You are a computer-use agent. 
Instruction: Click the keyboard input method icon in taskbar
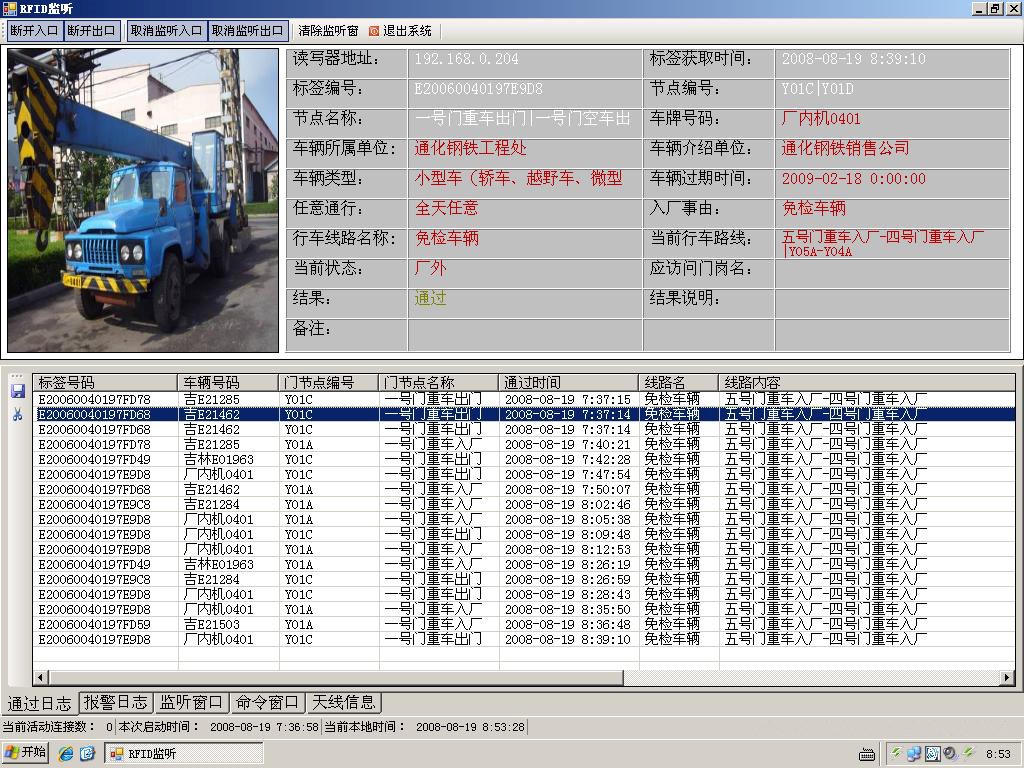click(867, 754)
